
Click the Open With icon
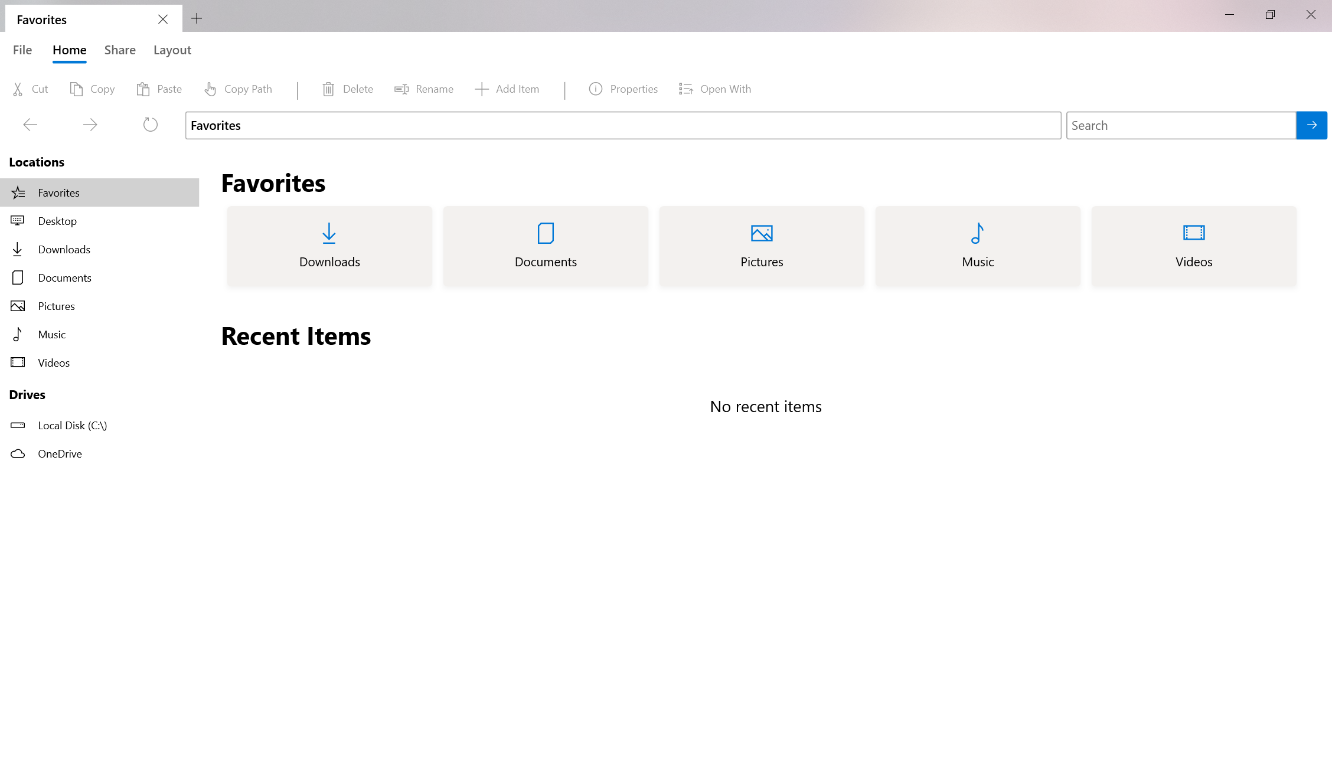(x=686, y=89)
